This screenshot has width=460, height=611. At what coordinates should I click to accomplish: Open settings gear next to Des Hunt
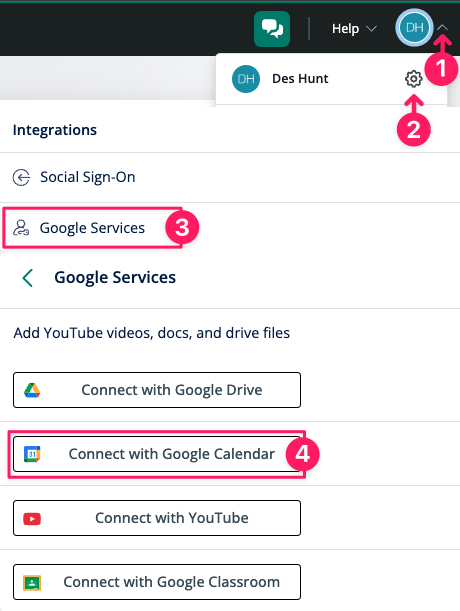(413, 79)
